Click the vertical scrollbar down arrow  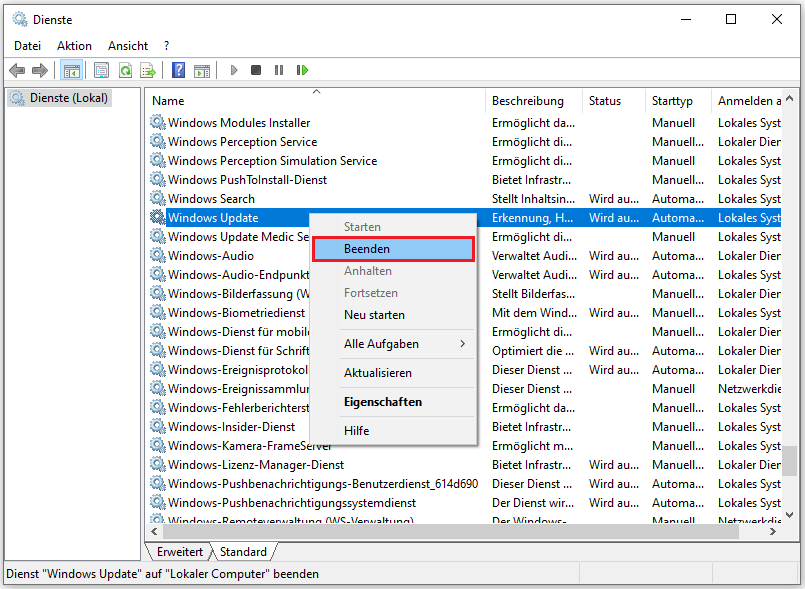[x=790, y=514]
